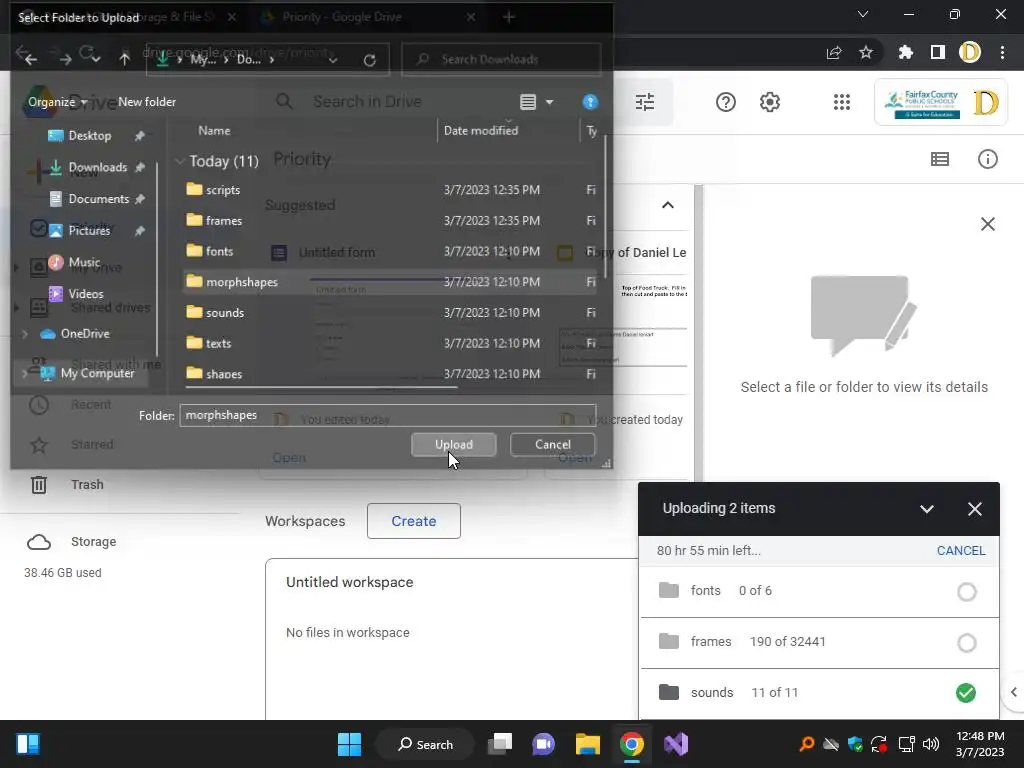Screen dimensions: 1024x768
Task: Open Windows Start menu
Action: click(x=349, y=744)
